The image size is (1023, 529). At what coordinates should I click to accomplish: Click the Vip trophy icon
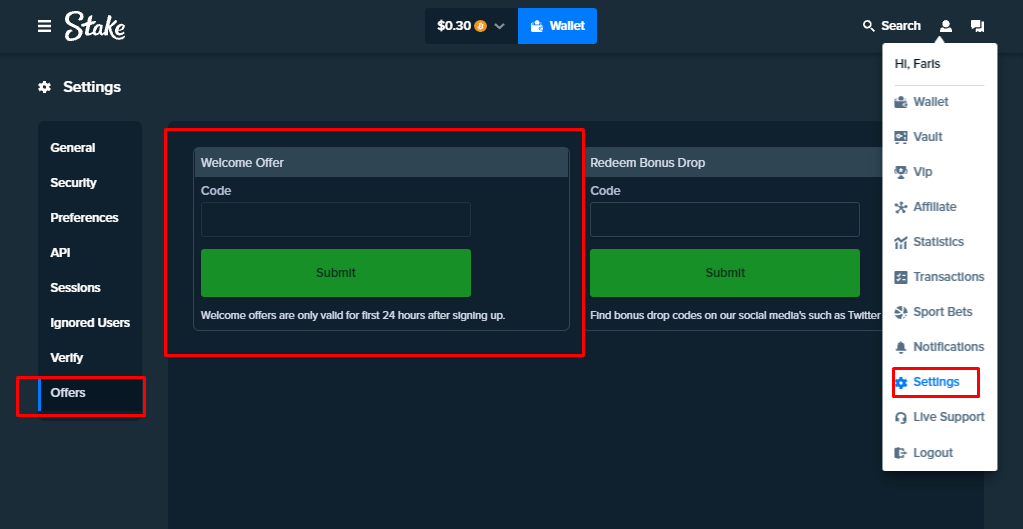click(901, 172)
